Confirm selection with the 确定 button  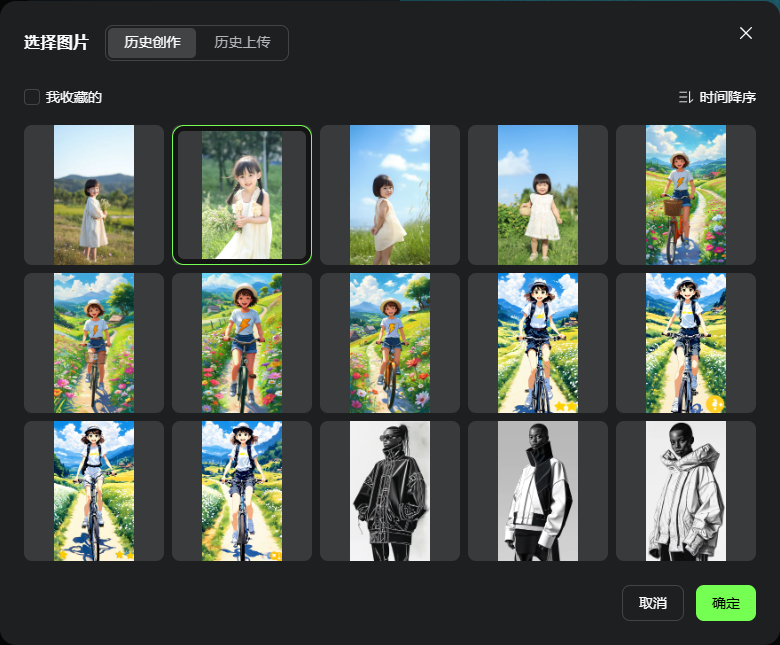coord(726,603)
